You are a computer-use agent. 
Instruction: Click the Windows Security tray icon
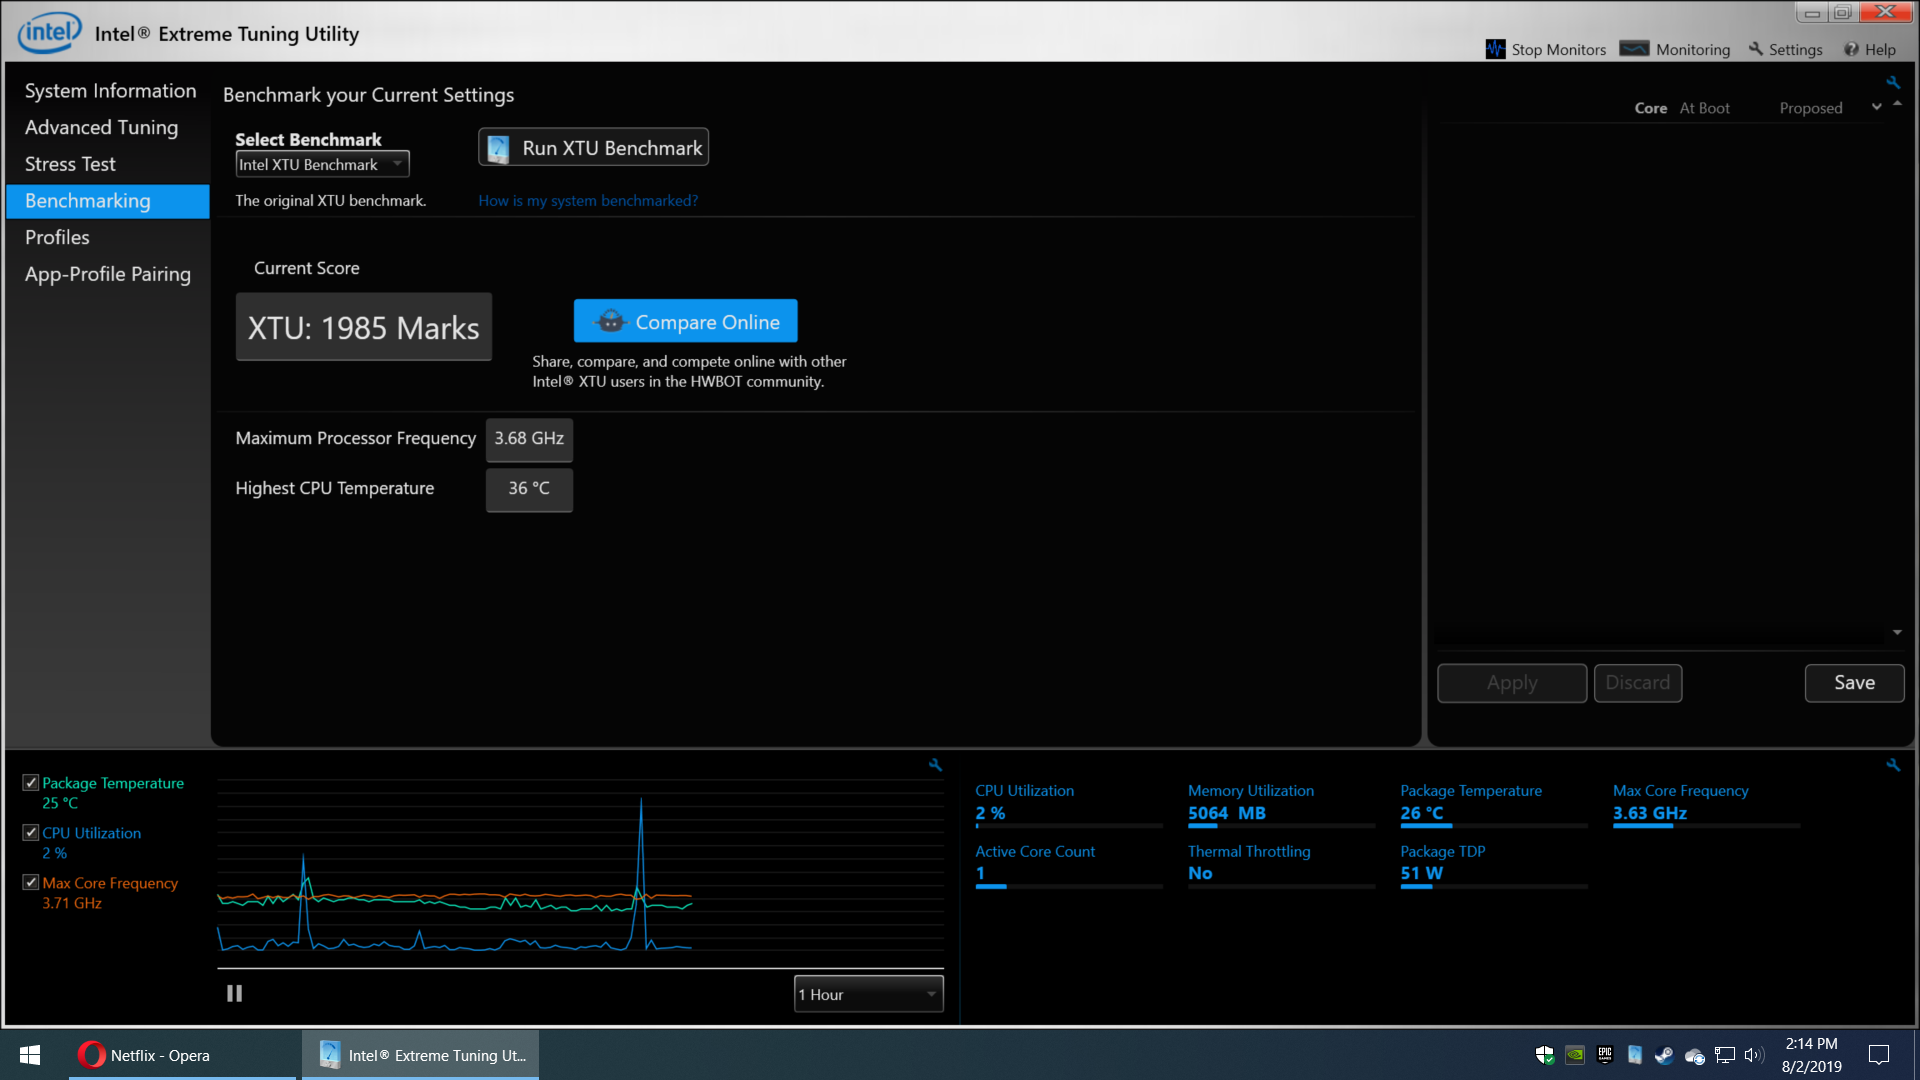[x=1545, y=1055]
